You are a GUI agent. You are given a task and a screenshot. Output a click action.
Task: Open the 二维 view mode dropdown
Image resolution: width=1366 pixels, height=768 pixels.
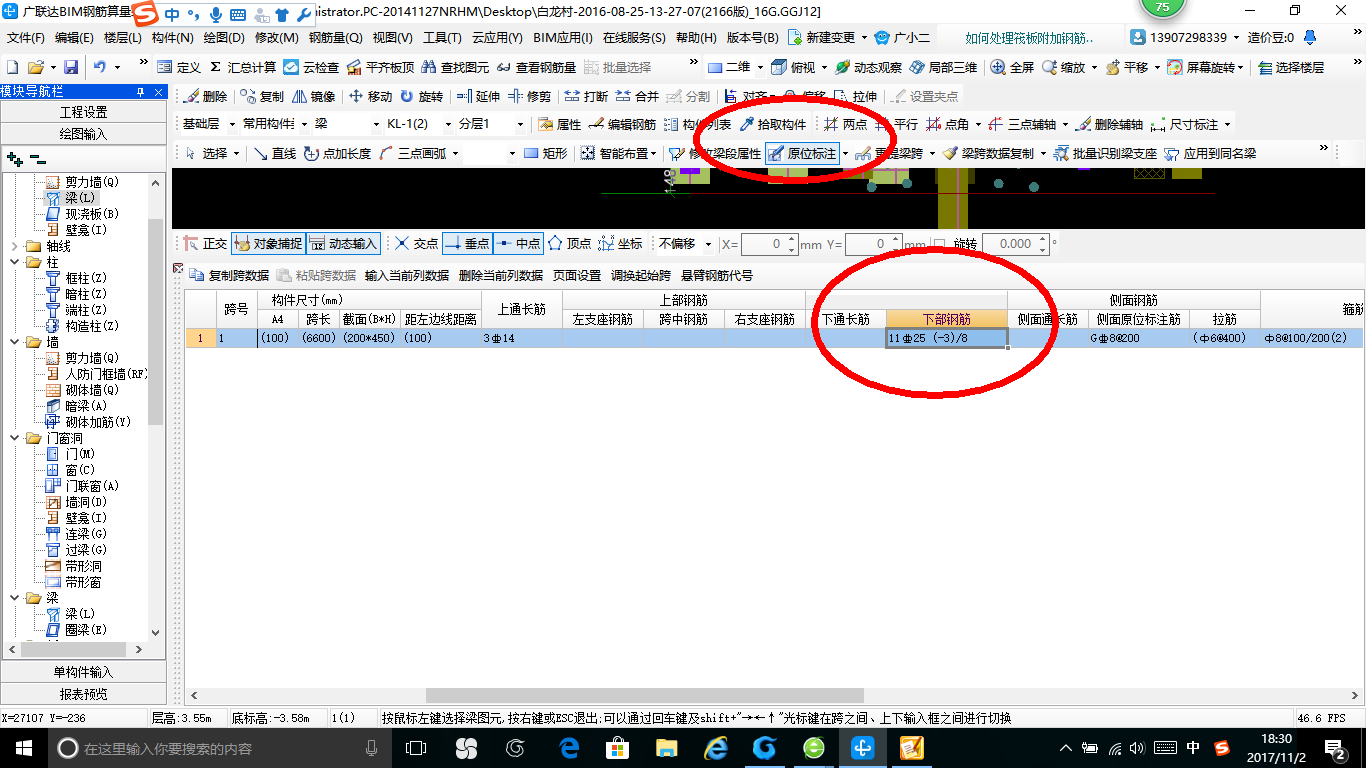click(759, 67)
